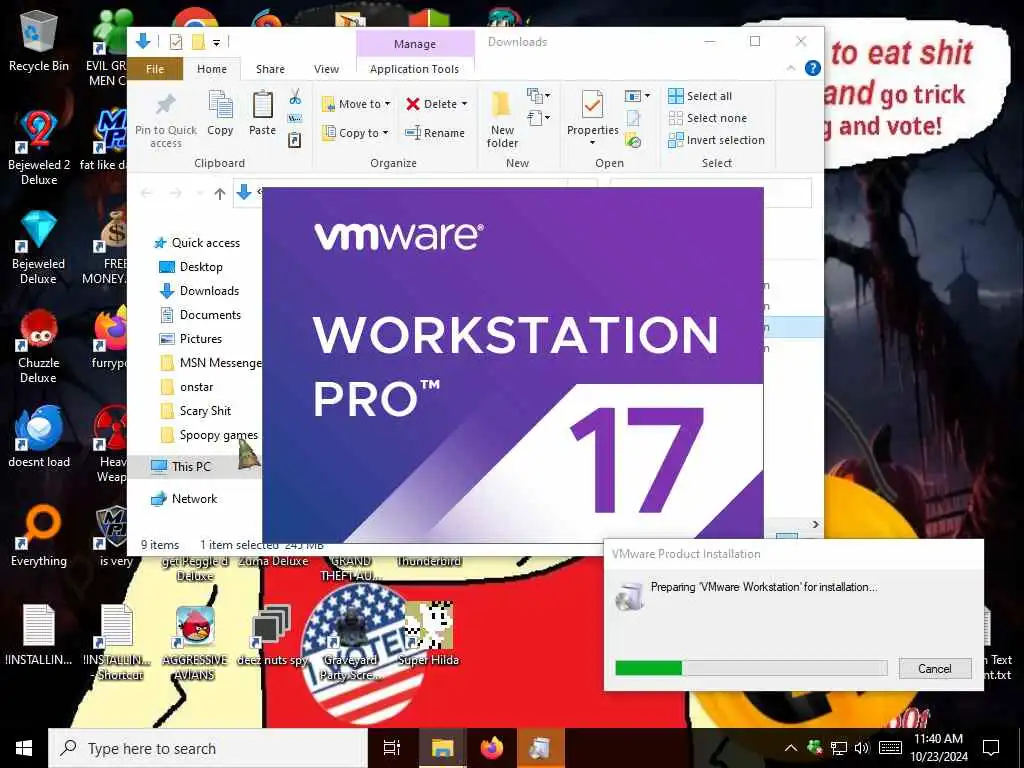Open the Properties dropdown arrow

click(x=592, y=143)
